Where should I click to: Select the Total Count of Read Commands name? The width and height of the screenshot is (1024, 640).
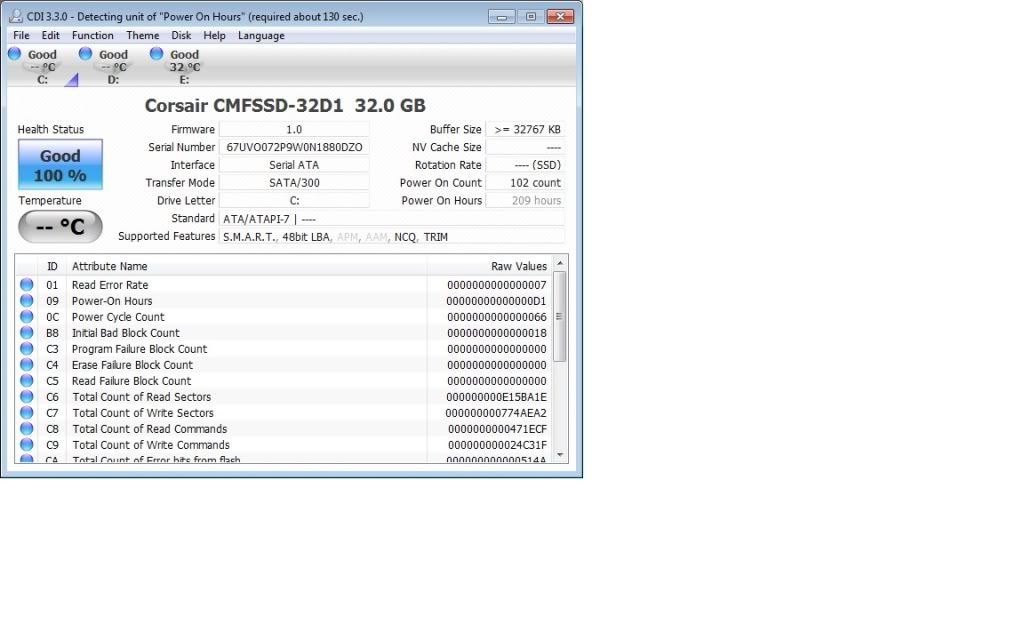coord(150,428)
